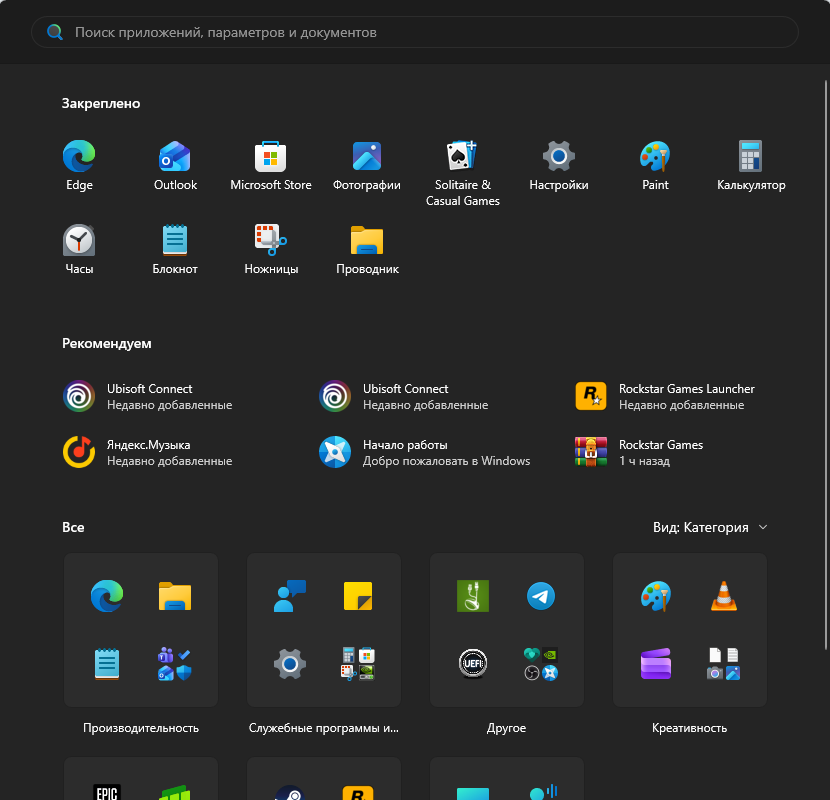The image size is (830, 800).
Task: Click the Закреплено section heading
Action: tap(101, 103)
